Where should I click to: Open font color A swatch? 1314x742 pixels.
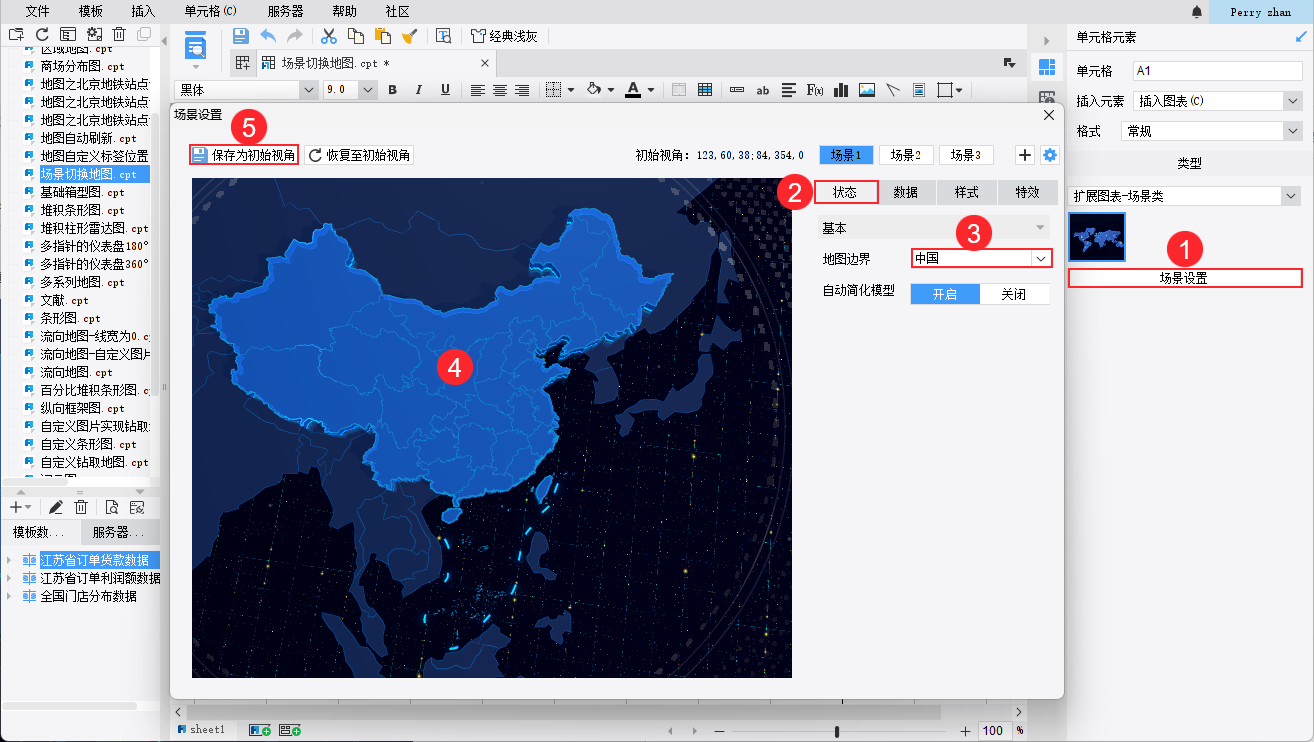tap(632, 90)
